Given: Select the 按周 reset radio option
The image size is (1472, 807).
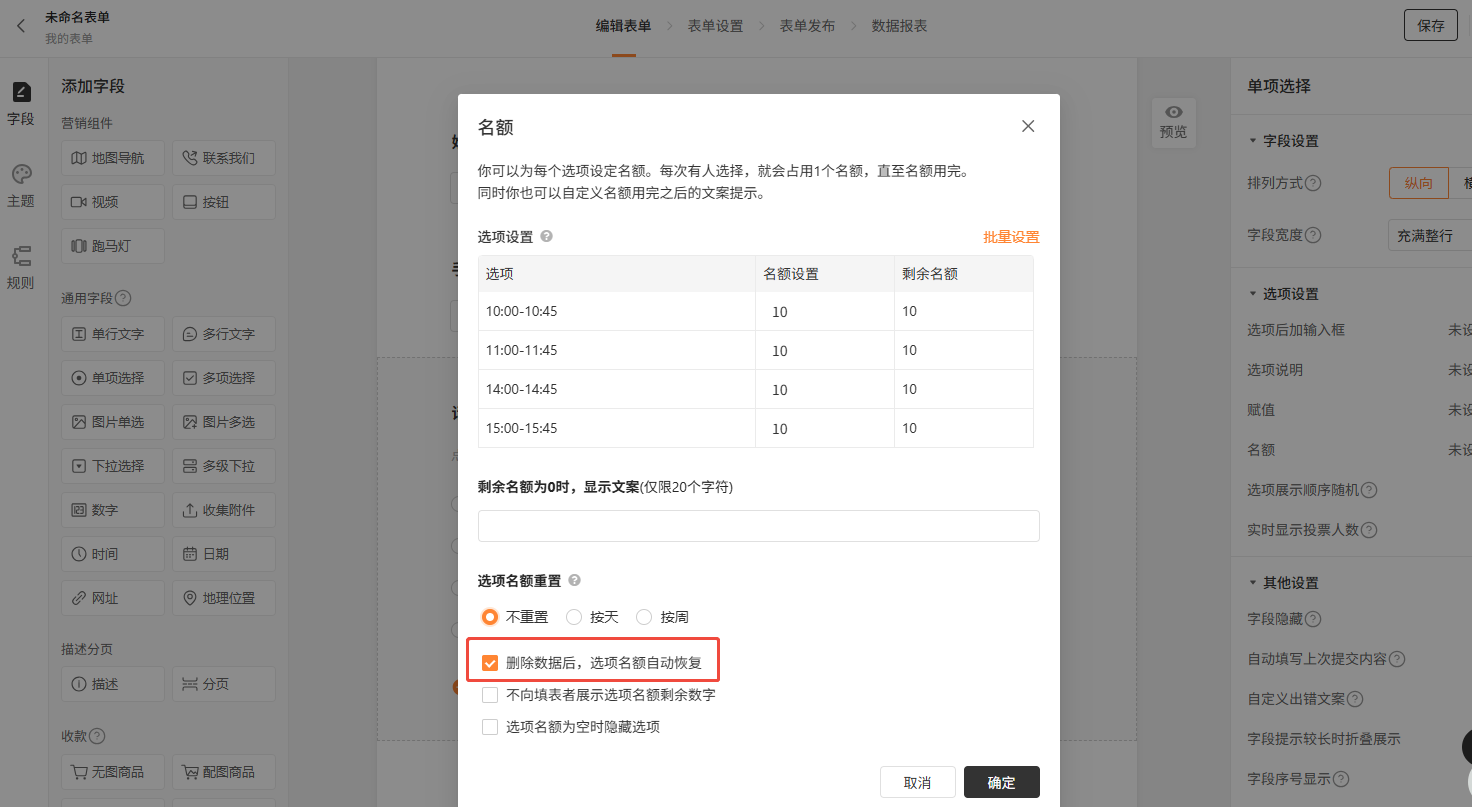Looking at the screenshot, I should (x=644, y=617).
